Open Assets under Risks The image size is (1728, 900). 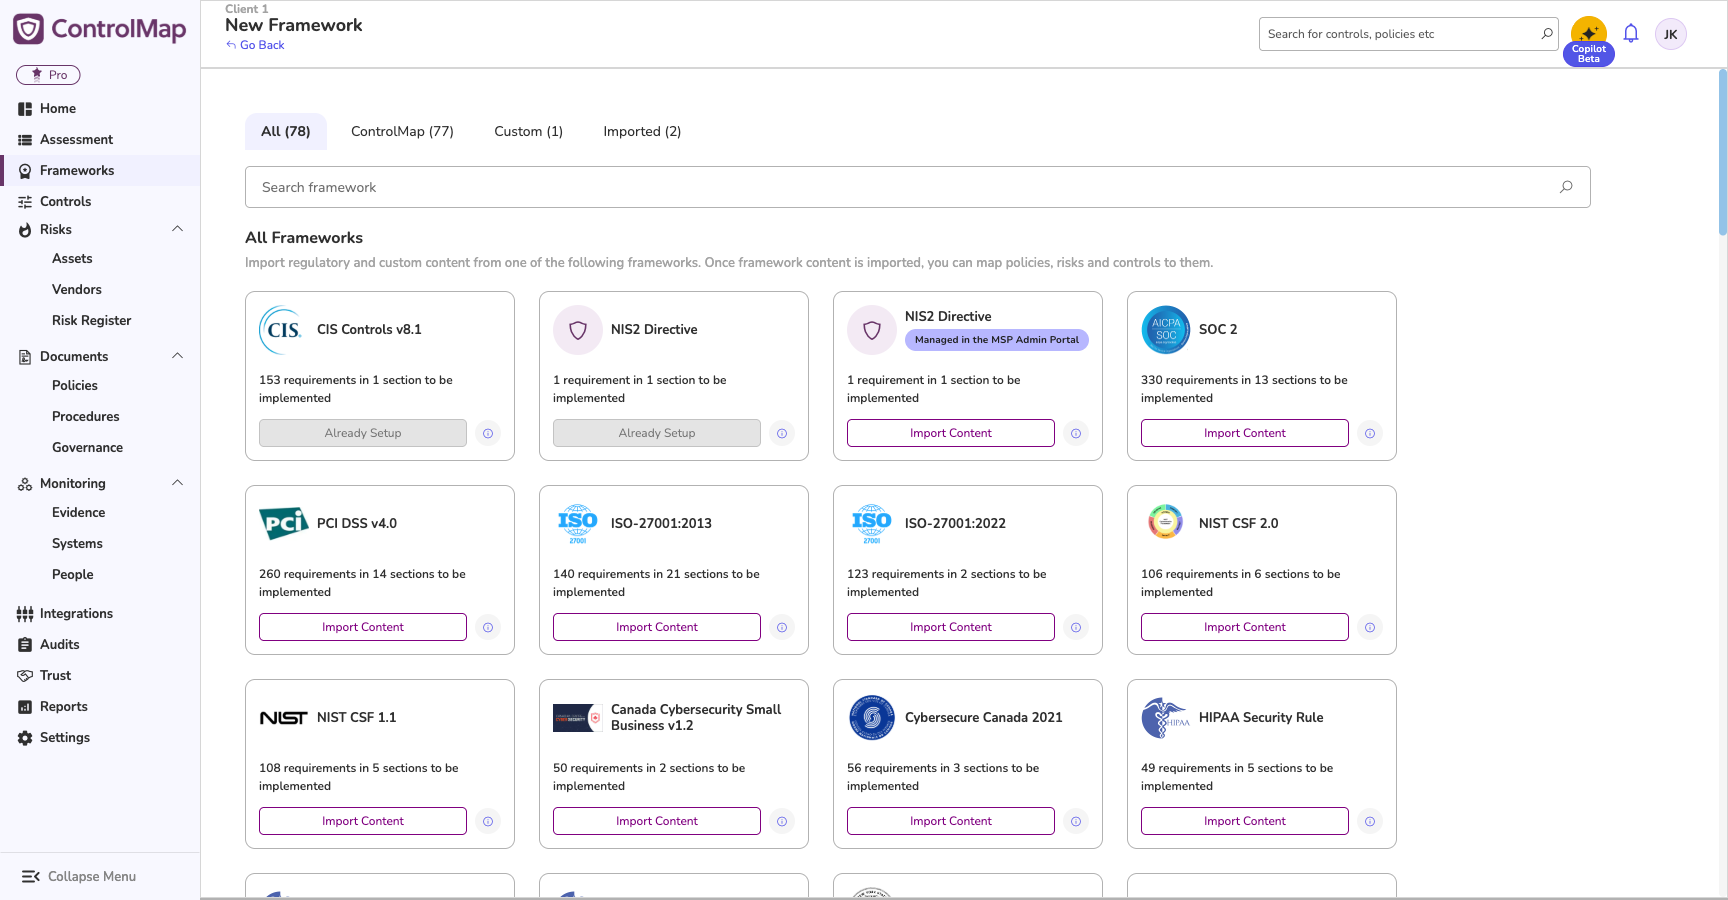pos(72,258)
